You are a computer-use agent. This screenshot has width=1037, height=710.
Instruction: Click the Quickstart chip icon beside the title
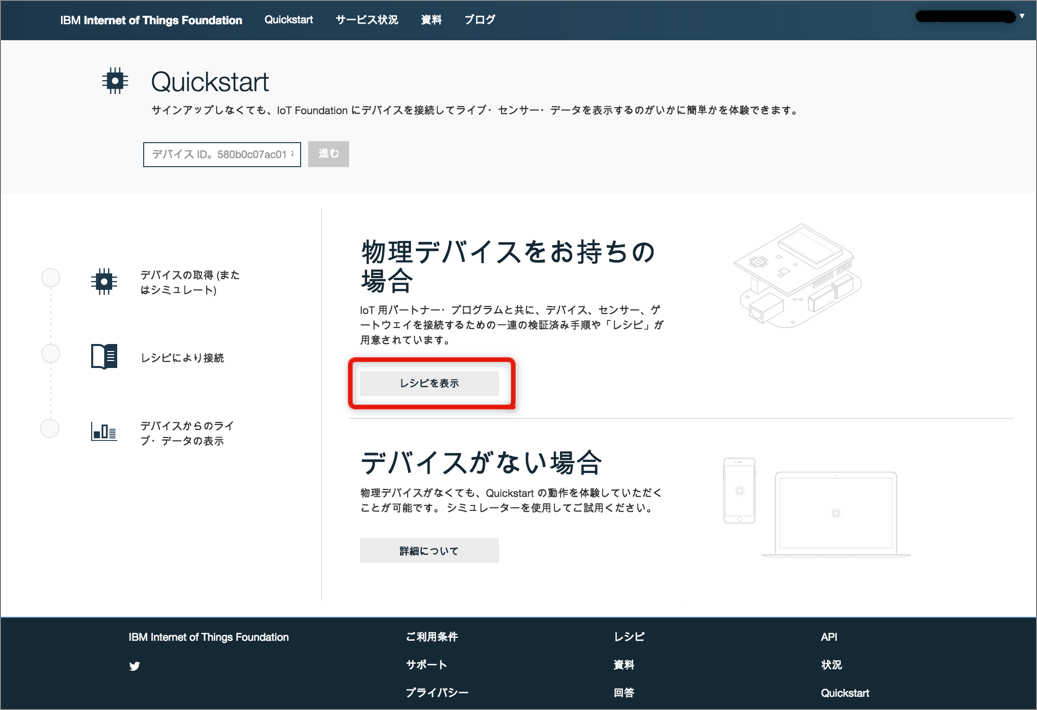pos(115,81)
